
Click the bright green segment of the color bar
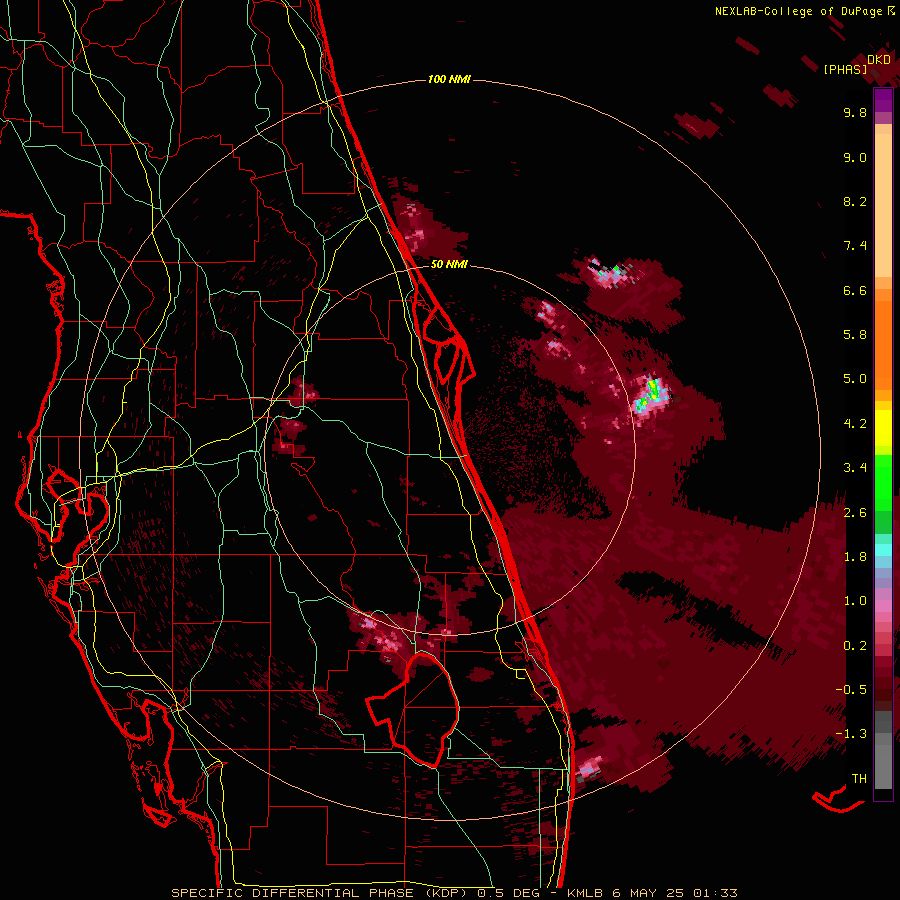883,482
